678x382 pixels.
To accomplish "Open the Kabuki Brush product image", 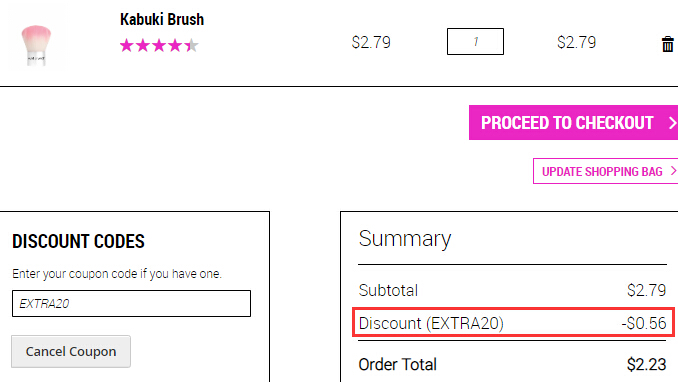I will point(36,45).
